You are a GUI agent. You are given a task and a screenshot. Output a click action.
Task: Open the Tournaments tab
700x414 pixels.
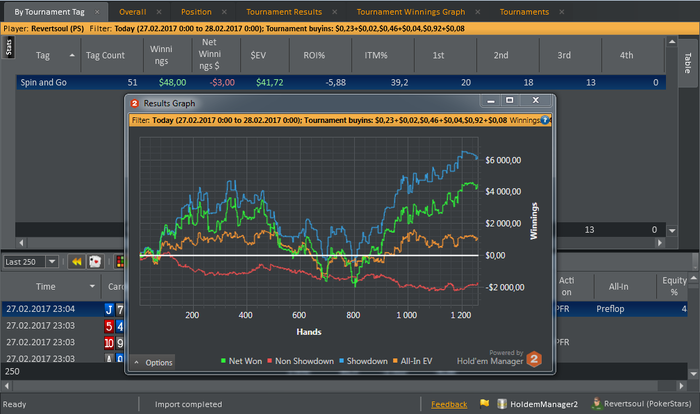(524, 12)
